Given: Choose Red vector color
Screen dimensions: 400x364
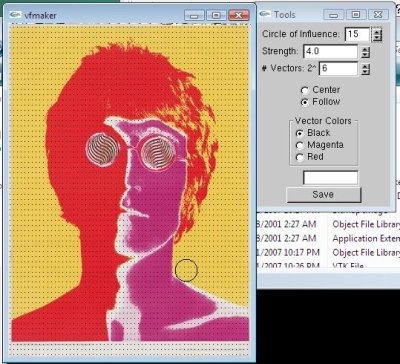Looking at the screenshot, I should click(300, 157).
